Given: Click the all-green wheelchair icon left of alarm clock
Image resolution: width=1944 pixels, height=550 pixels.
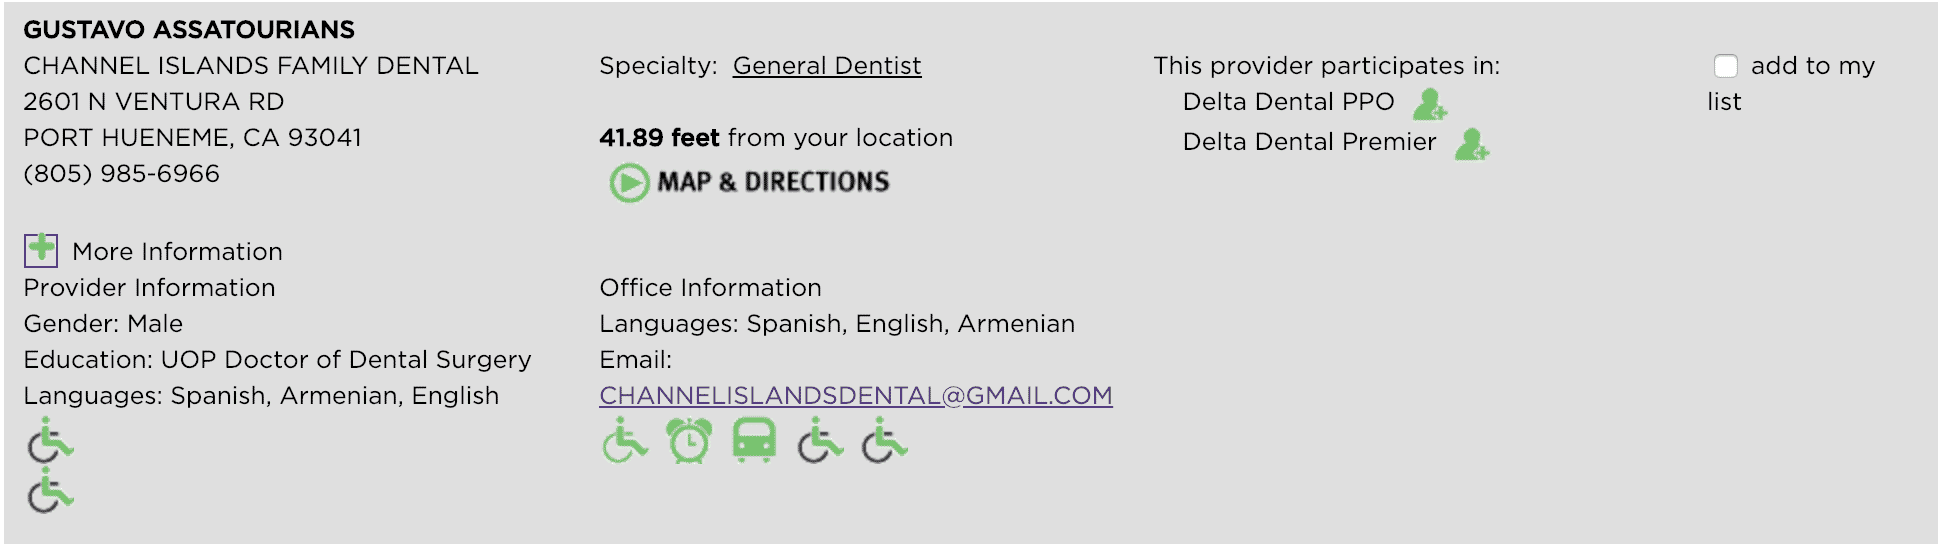Looking at the screenshot, I should (625, 440).
